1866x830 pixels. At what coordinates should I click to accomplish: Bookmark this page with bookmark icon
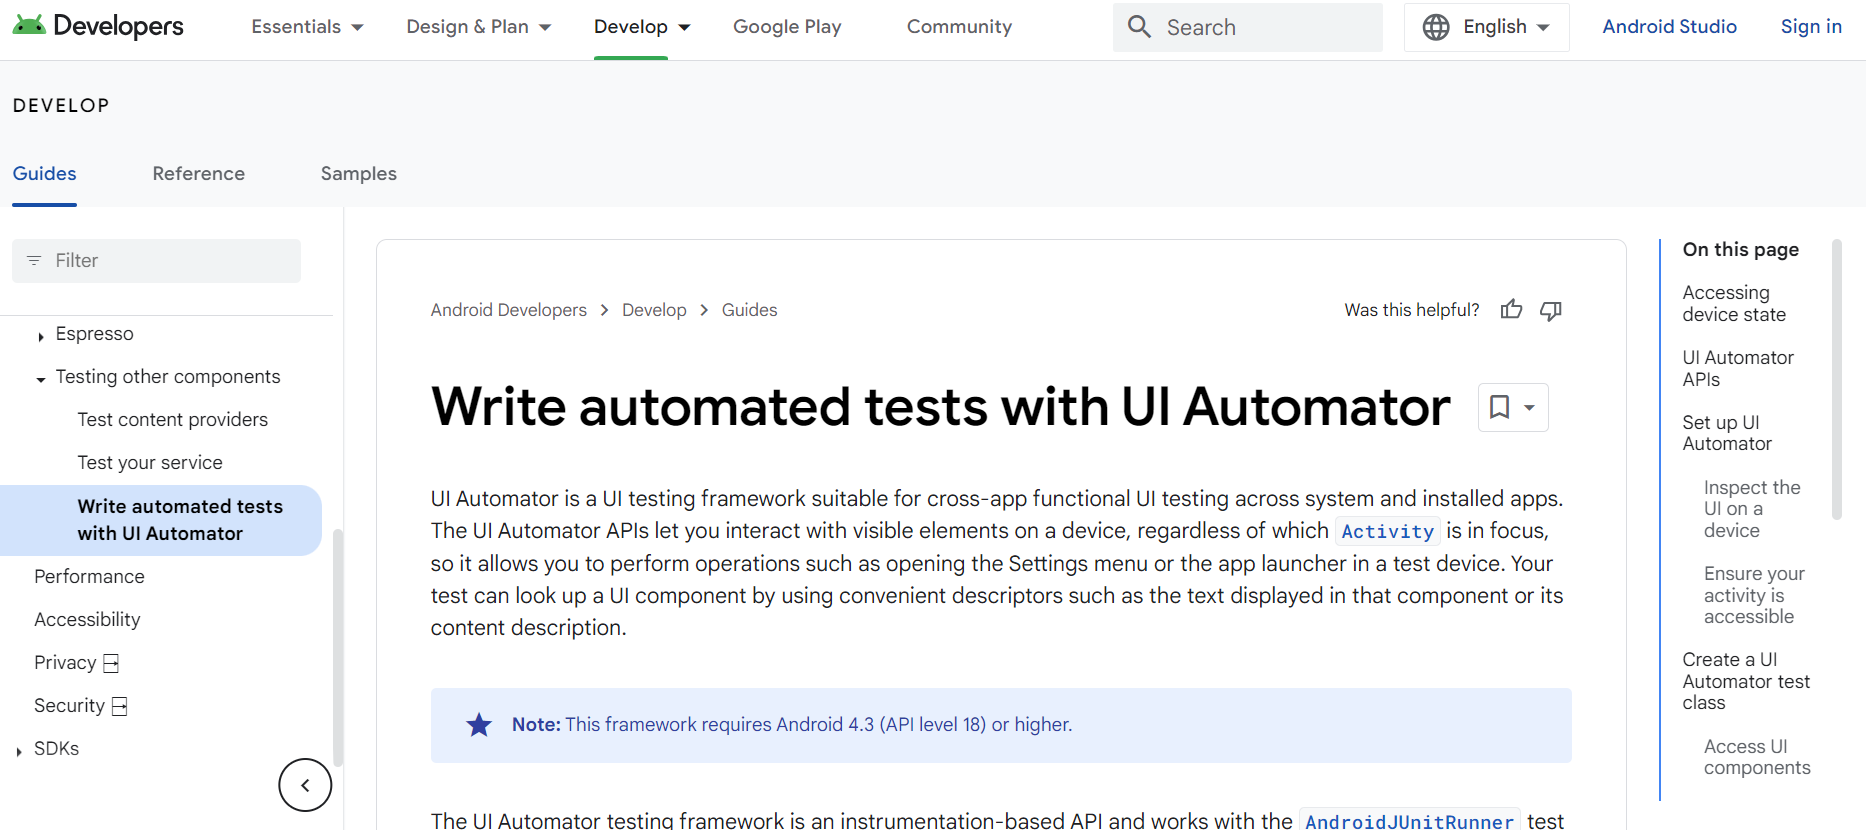coord(1499,407)
